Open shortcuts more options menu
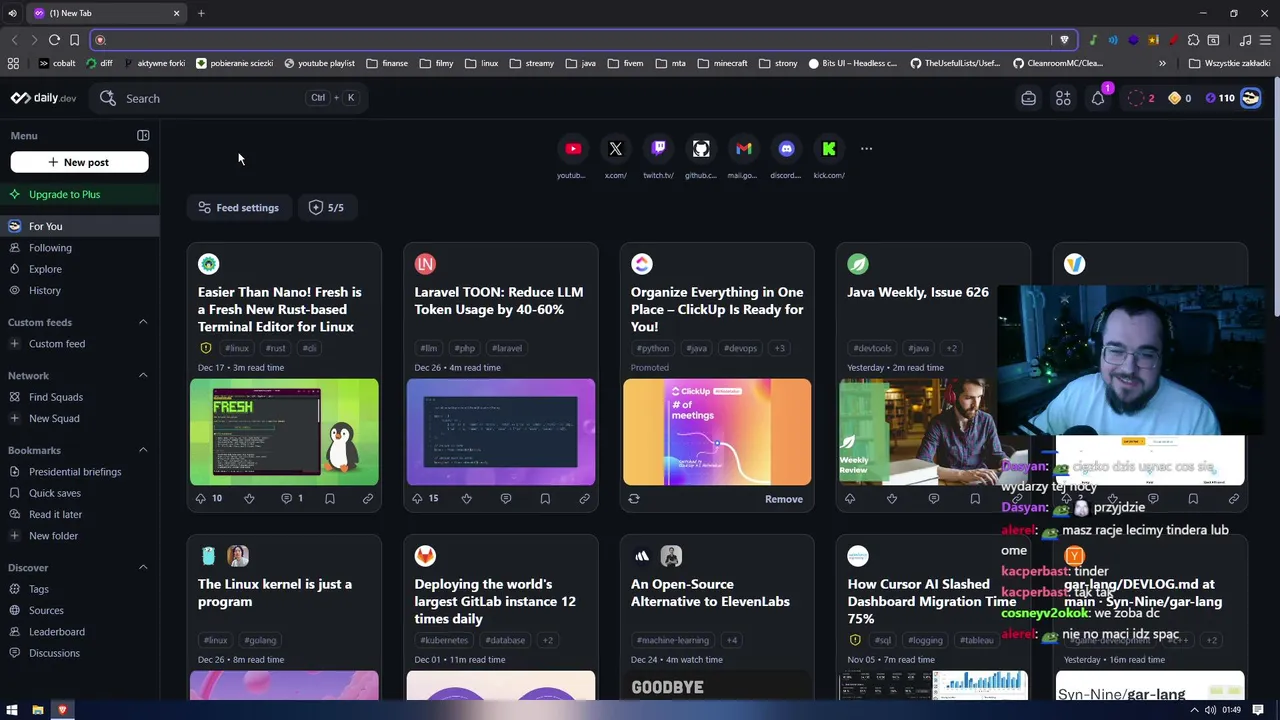This screenshot has height=720, width=1280. point(866,149)
